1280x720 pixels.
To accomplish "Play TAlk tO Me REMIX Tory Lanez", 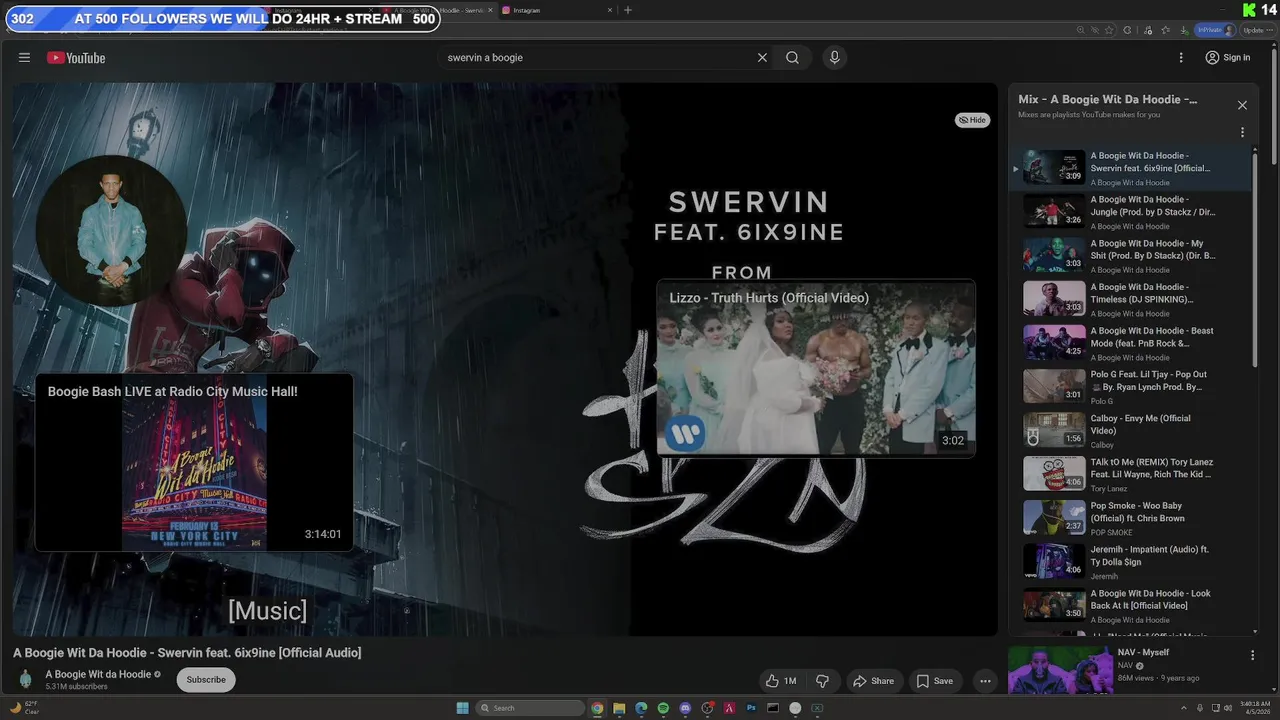I will (1130, 475).
